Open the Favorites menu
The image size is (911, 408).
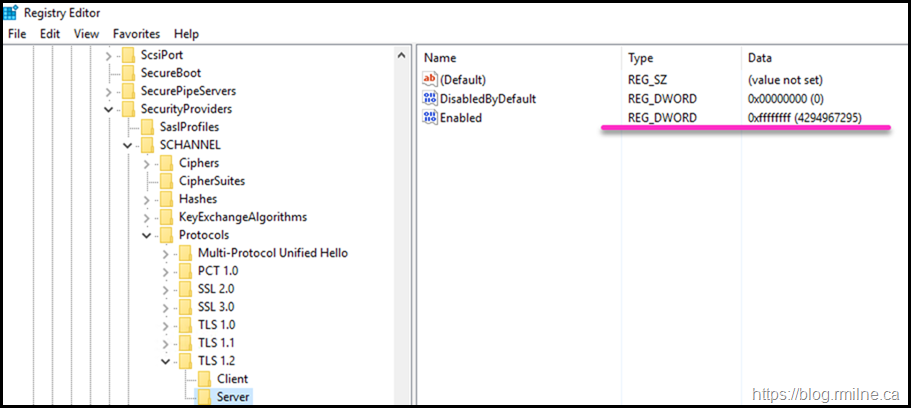(x=136, y=34)
